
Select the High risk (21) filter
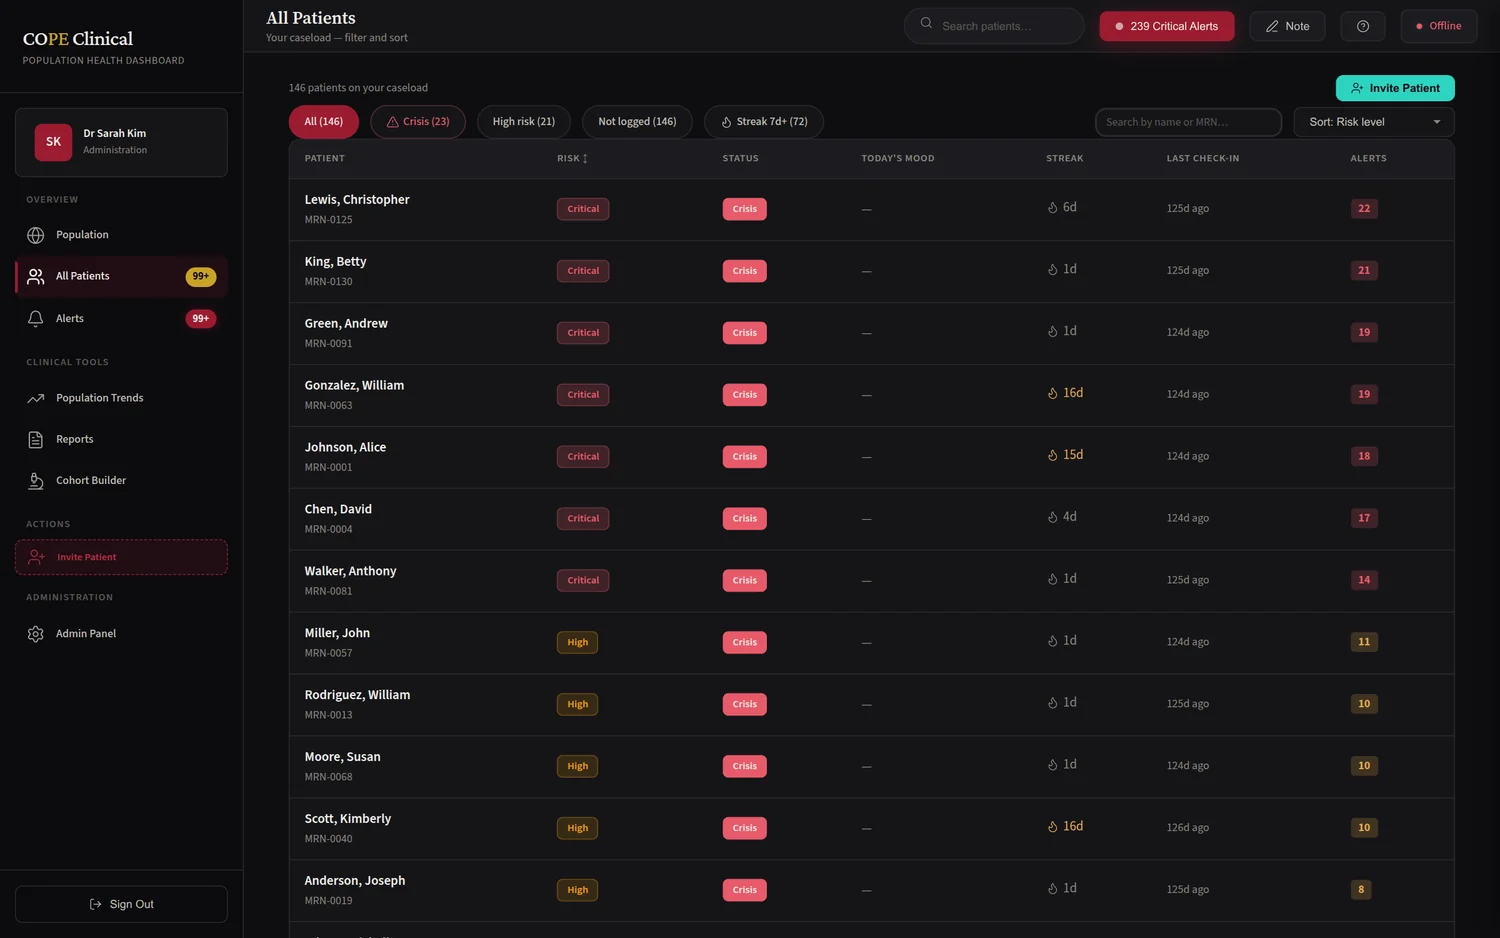523,122
